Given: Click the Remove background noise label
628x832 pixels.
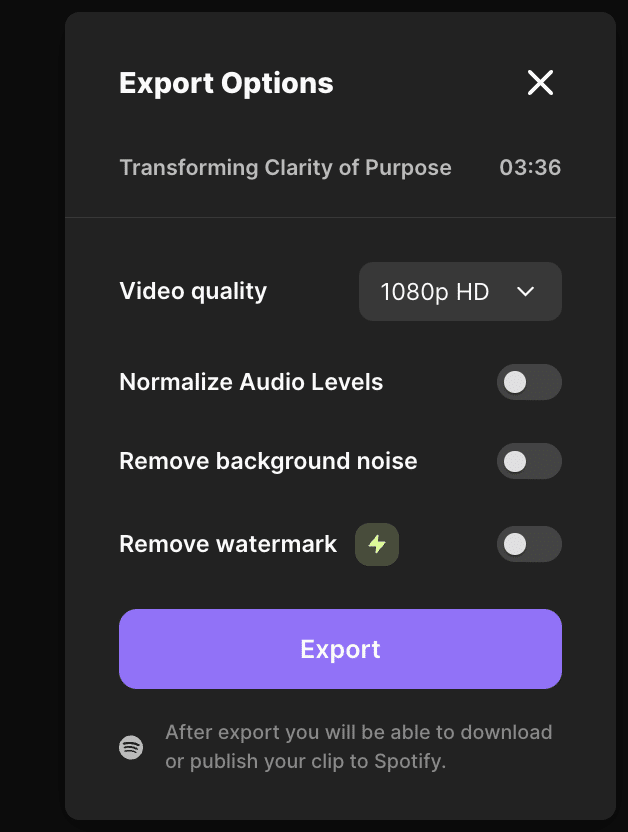Looking at the screenshot, I should click(x=268, y=461).
